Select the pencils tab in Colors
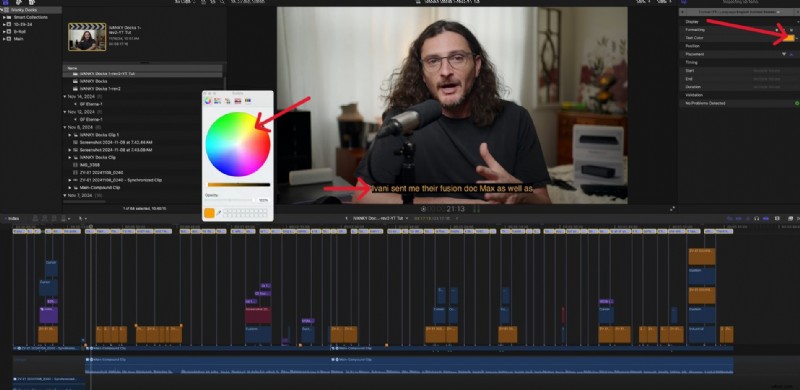 [247, 101]
